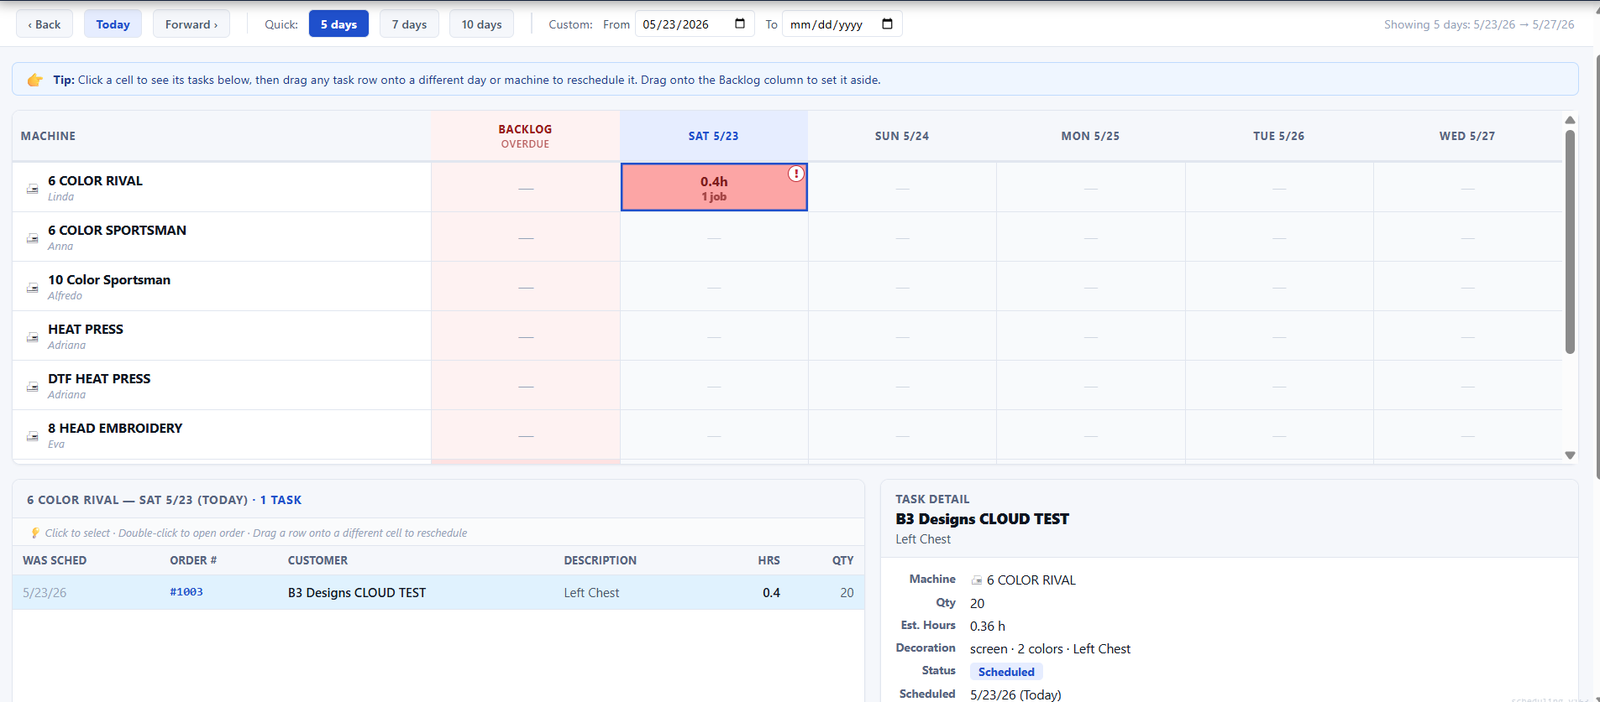Click the ORDER # column header

193,561
